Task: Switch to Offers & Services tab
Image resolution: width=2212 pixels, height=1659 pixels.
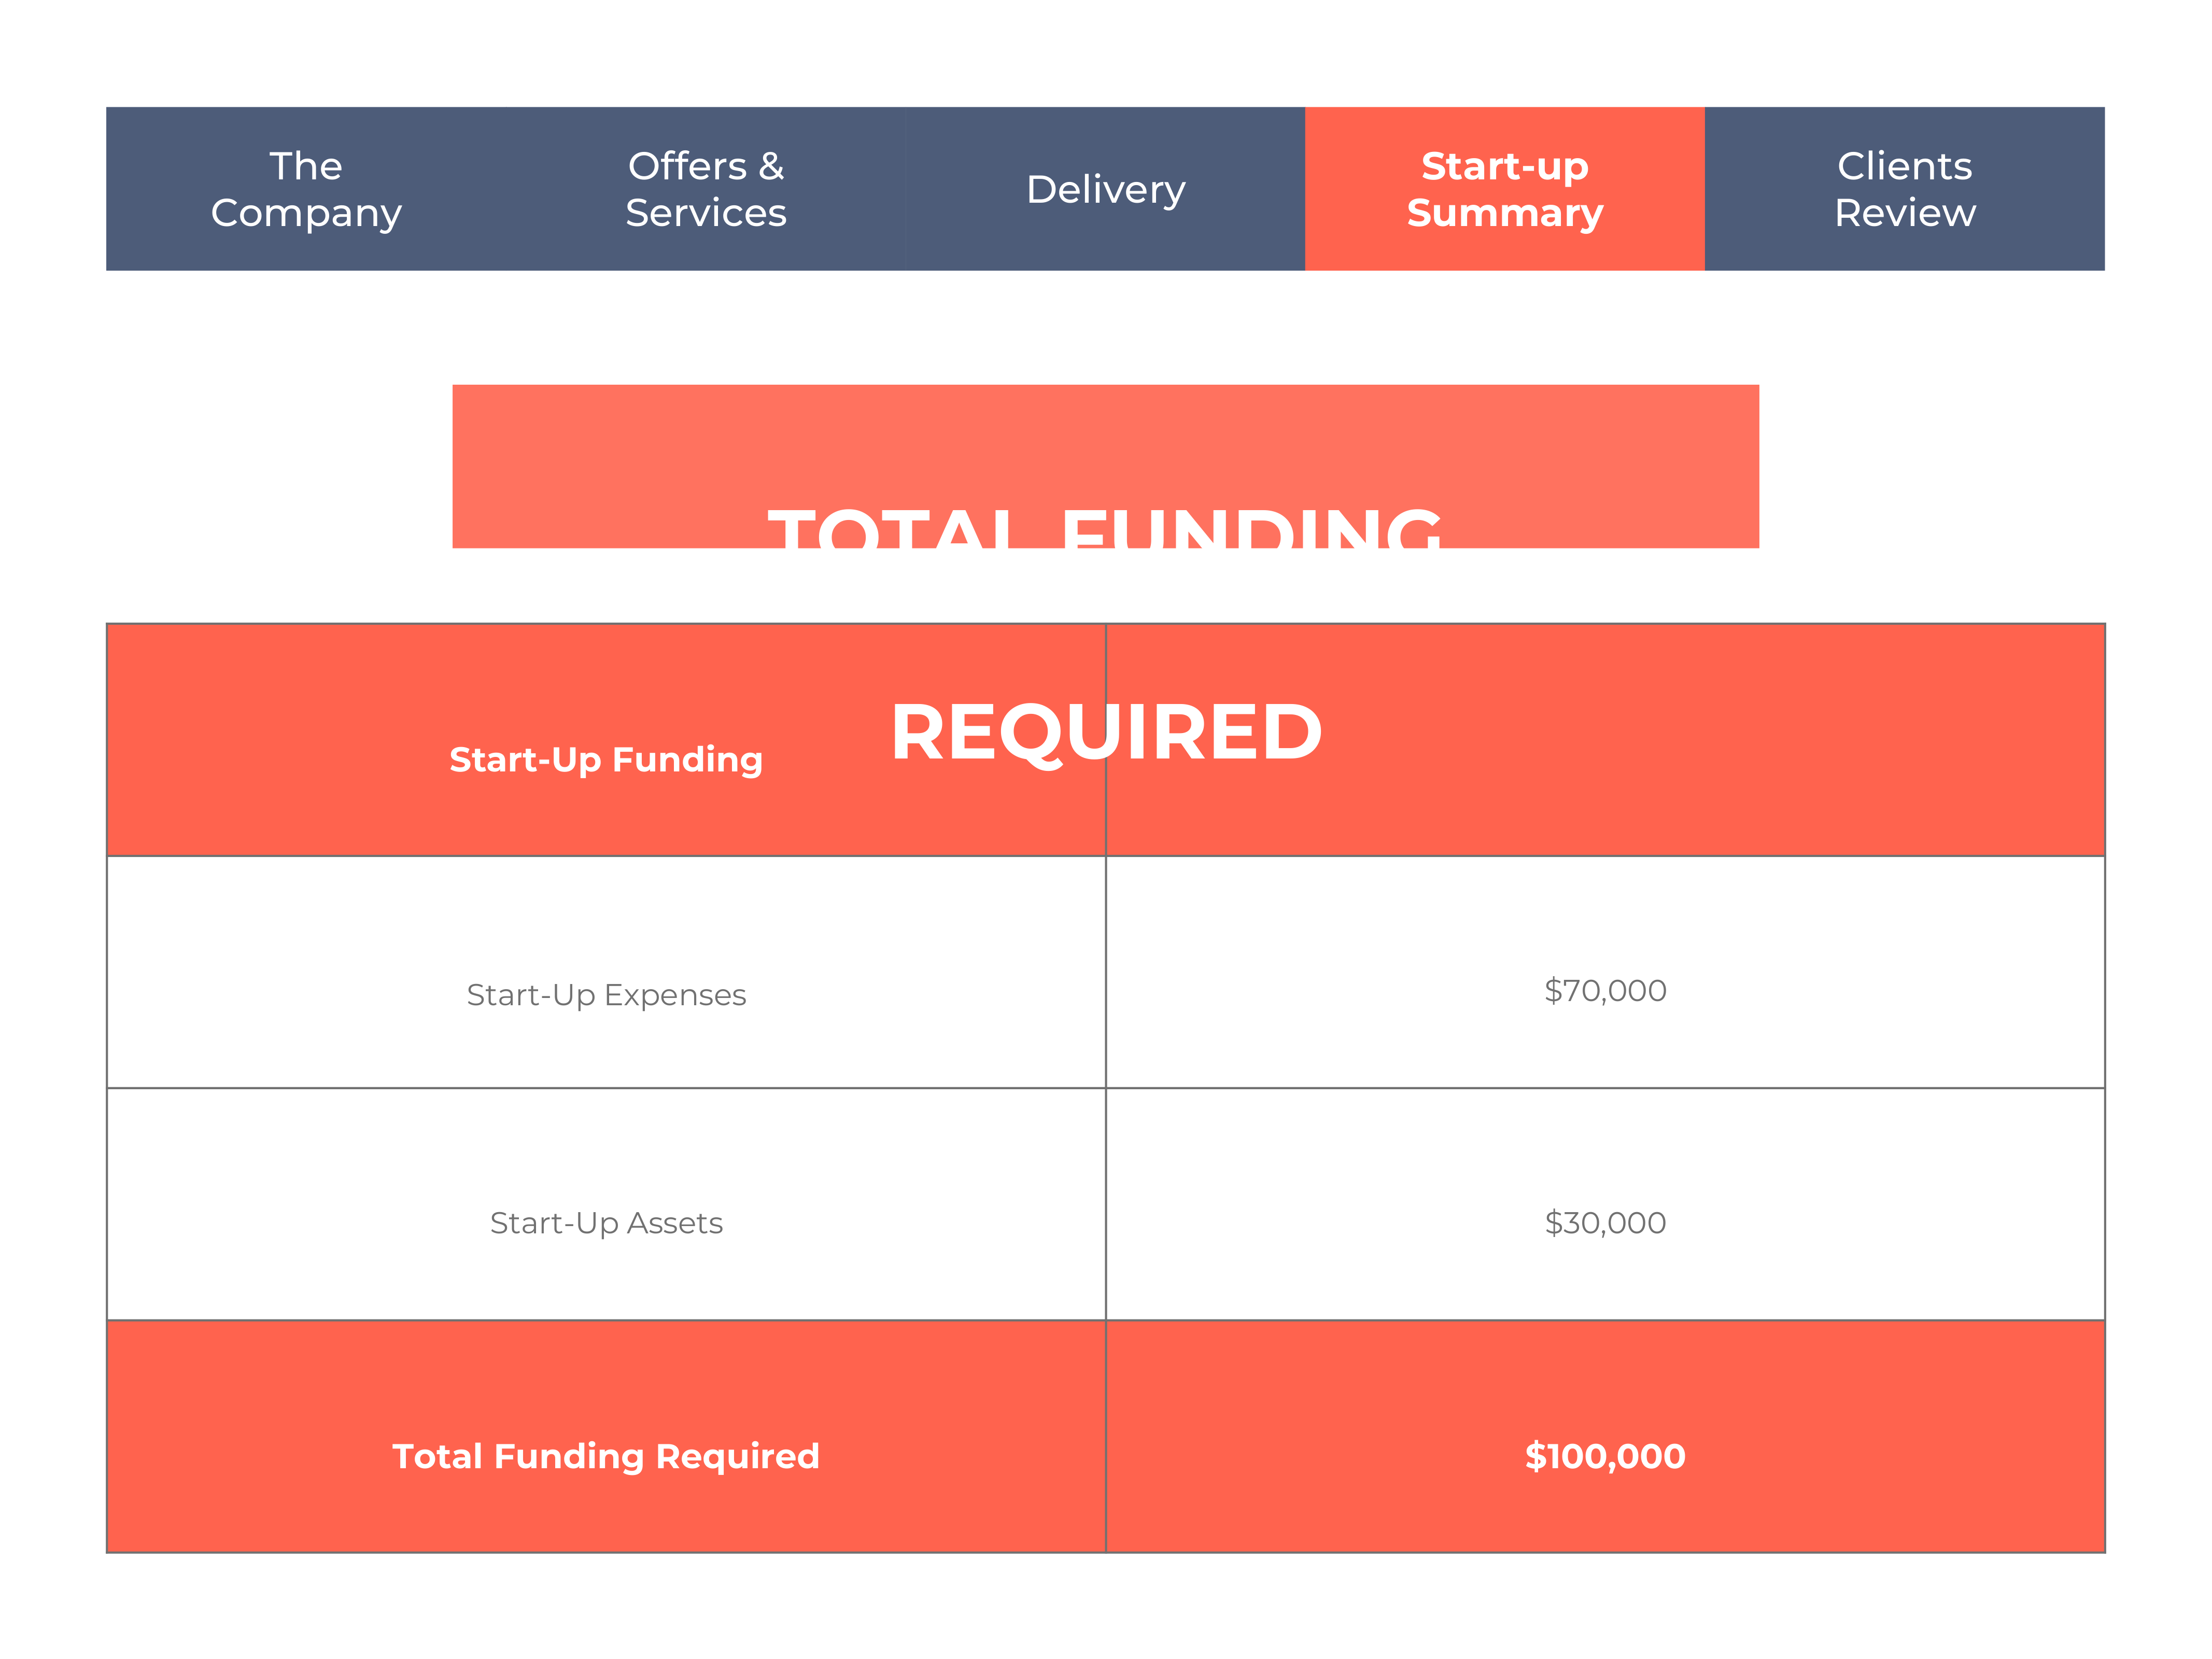Action: (x=706, y=189)
